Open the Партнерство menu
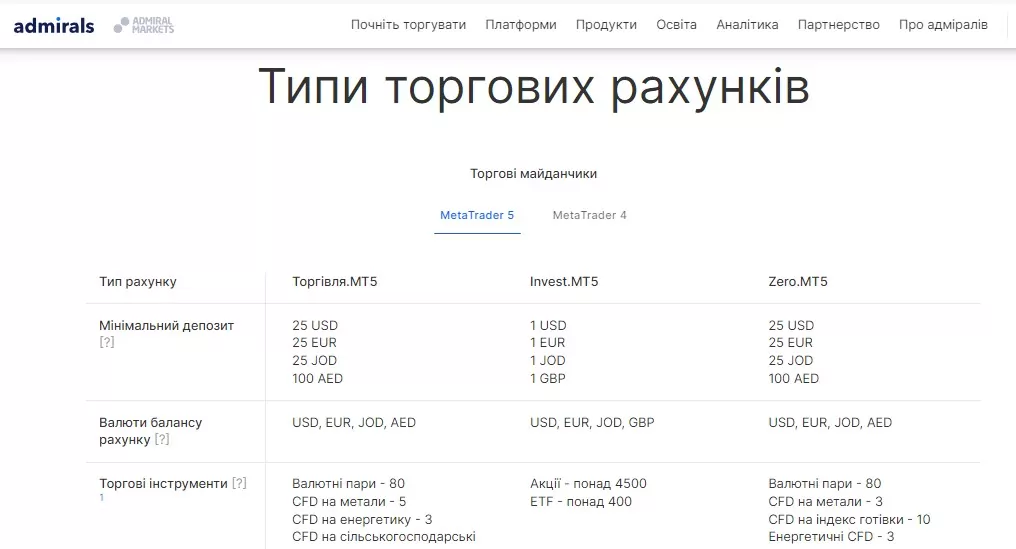Viewport: 1016px width, 549px height. (838, 25)
